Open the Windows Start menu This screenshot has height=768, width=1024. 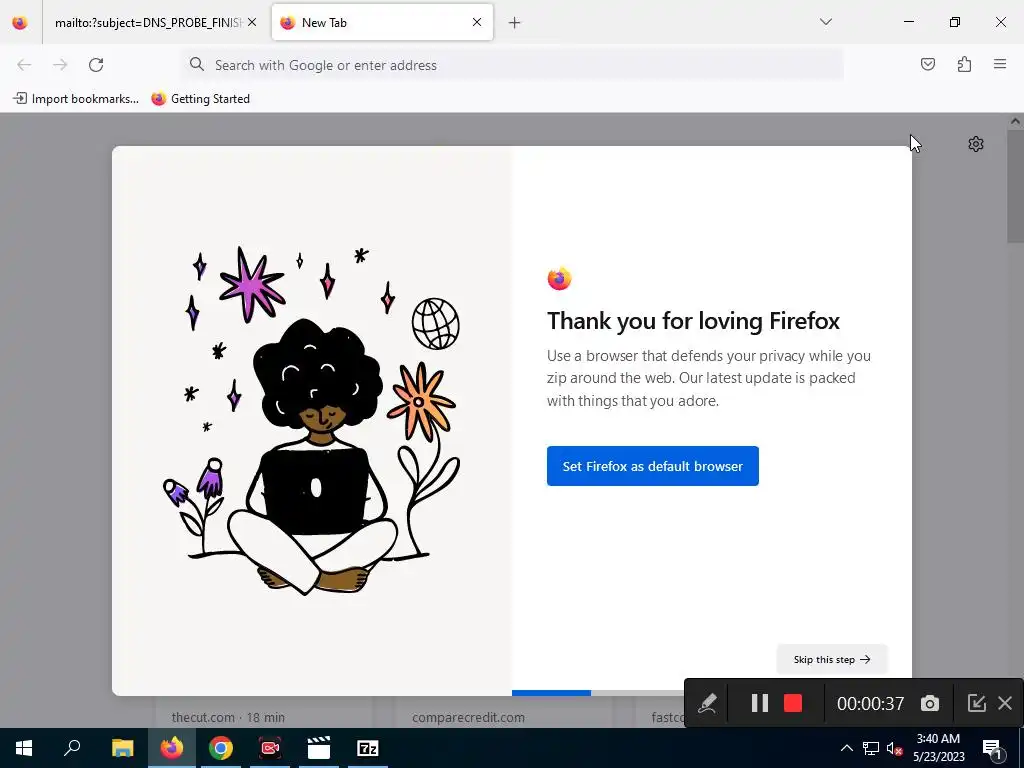24,748
